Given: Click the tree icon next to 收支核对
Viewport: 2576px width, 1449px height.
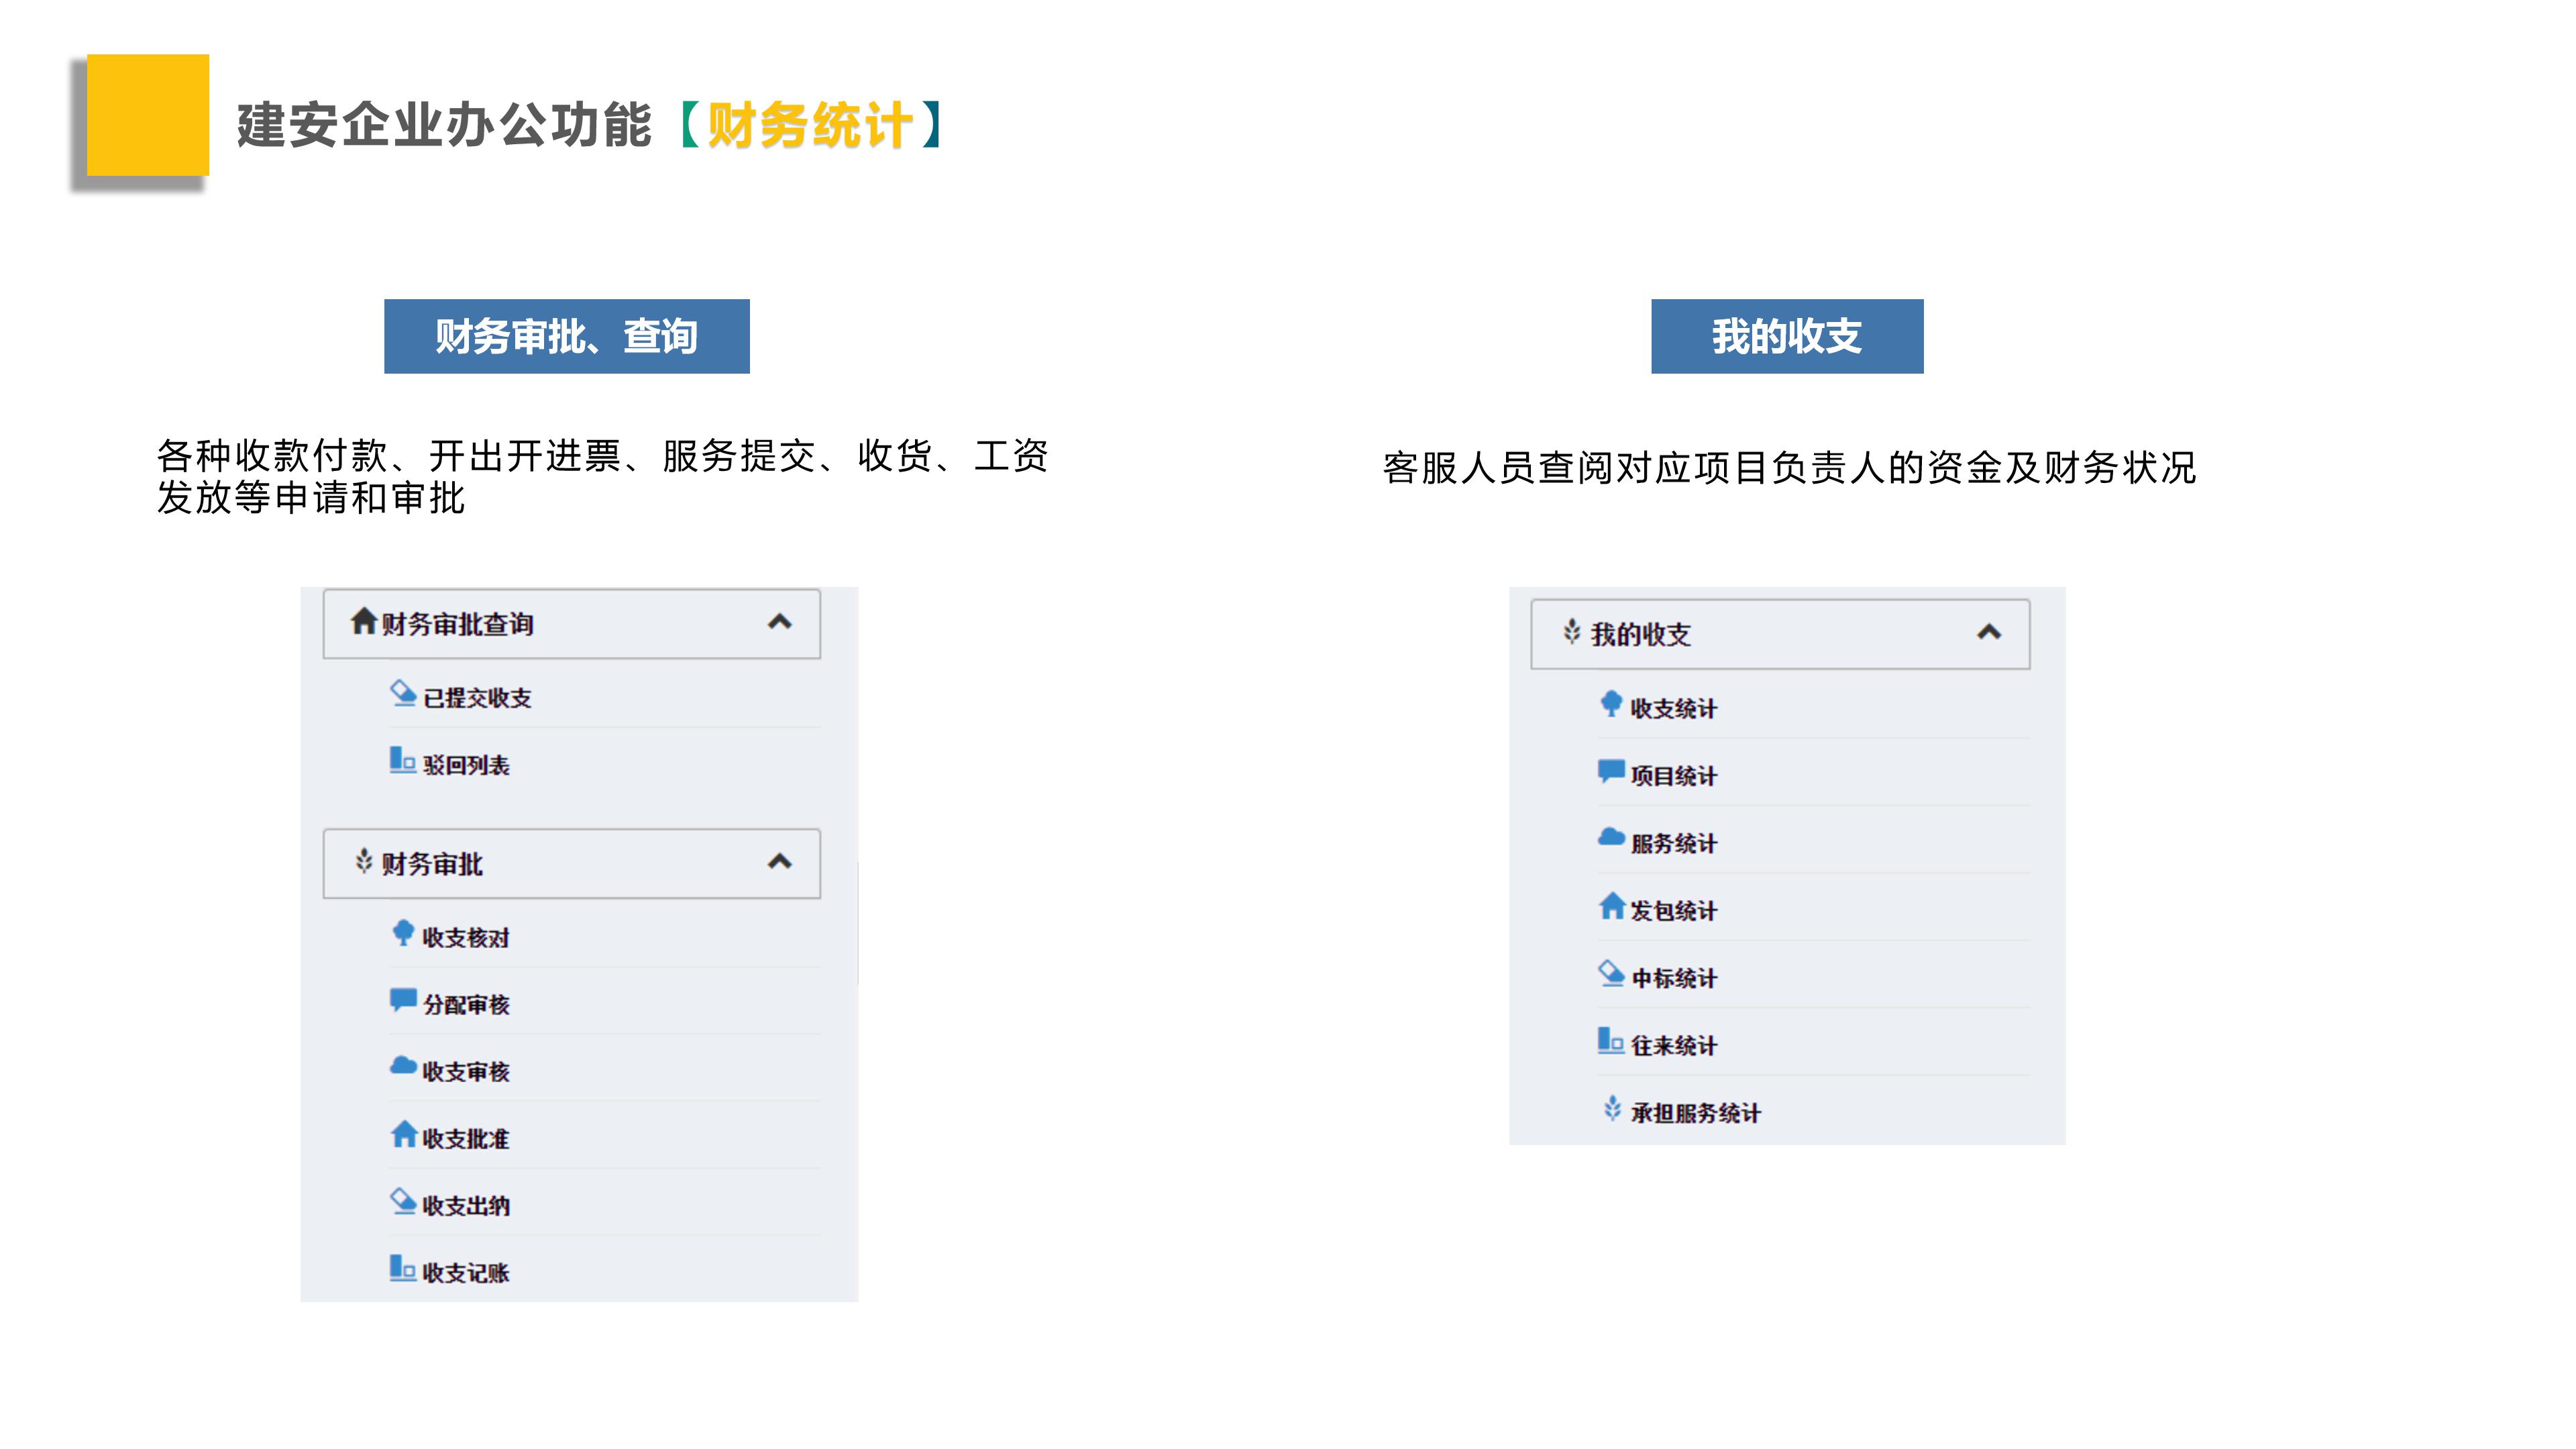Looking at the screenshot, I should [403, 933].
